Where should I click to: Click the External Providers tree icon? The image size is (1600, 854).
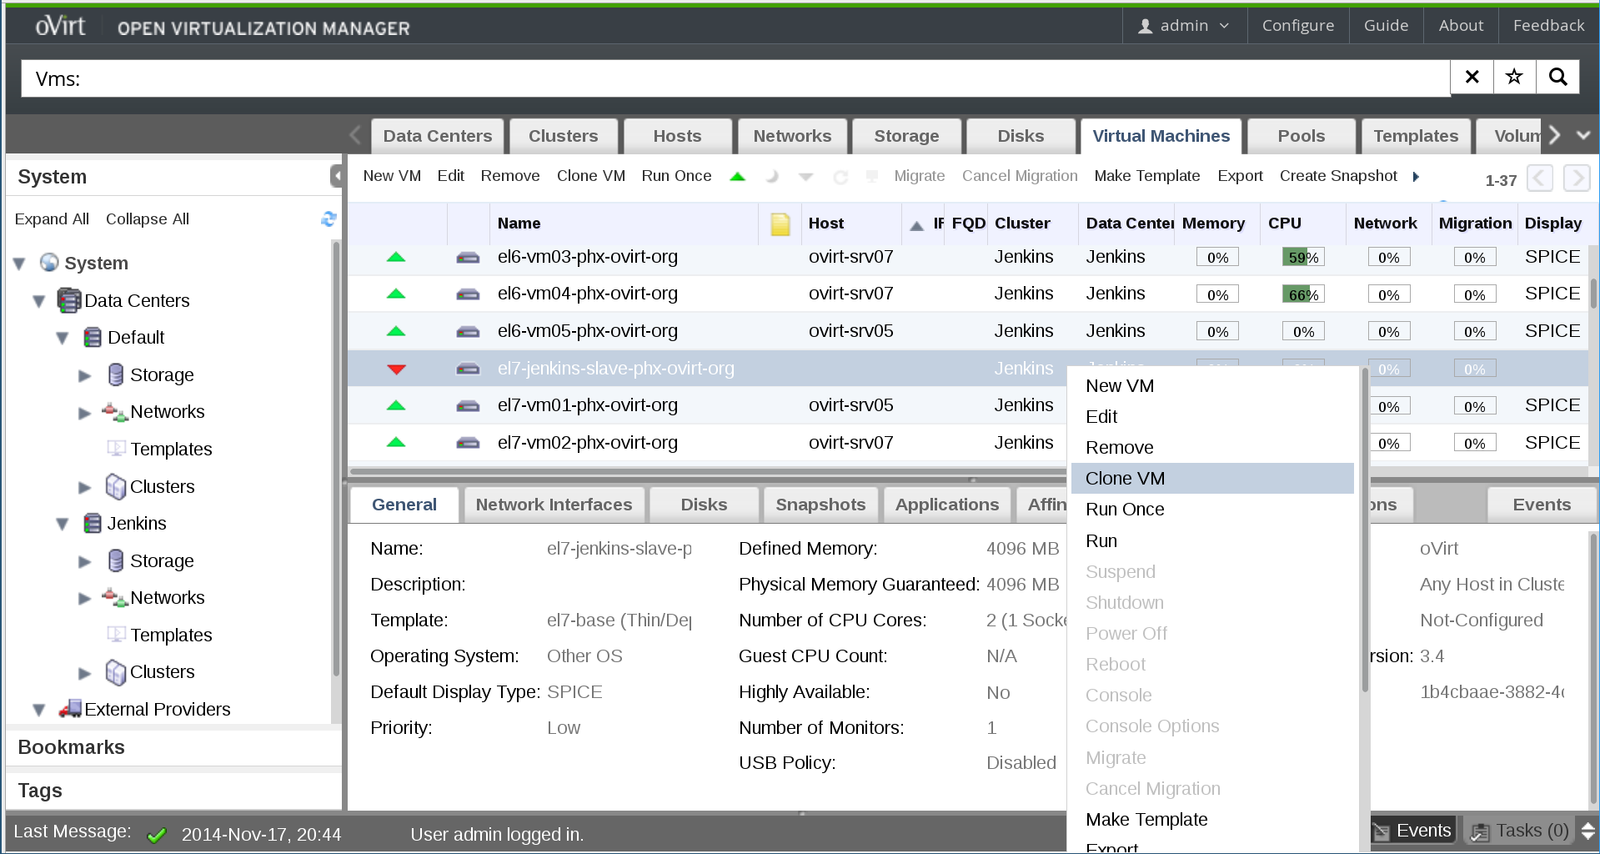pyautogui.click(x=70, y=709)
